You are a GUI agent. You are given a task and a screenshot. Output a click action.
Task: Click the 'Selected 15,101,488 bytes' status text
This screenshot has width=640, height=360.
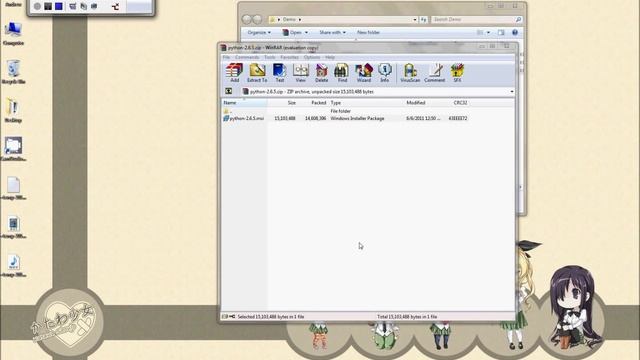pos(271,317)
